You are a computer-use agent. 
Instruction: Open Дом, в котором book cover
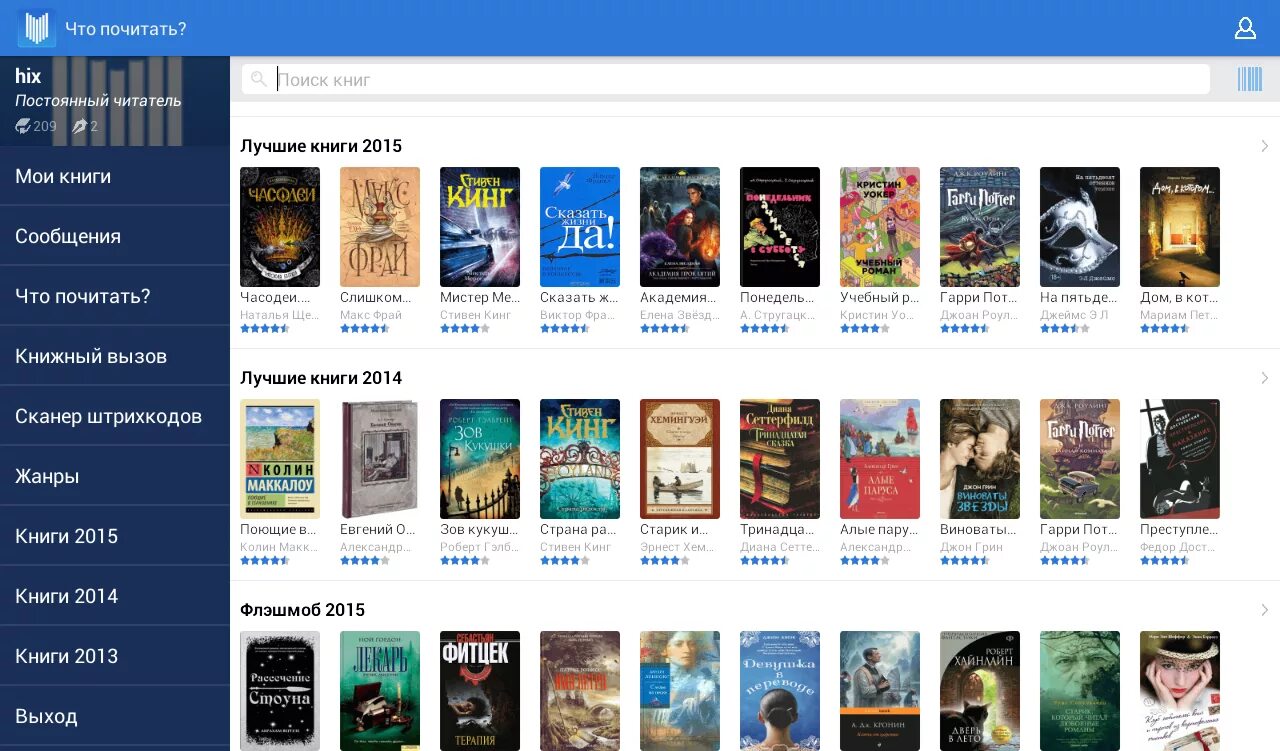[1180, 227]
